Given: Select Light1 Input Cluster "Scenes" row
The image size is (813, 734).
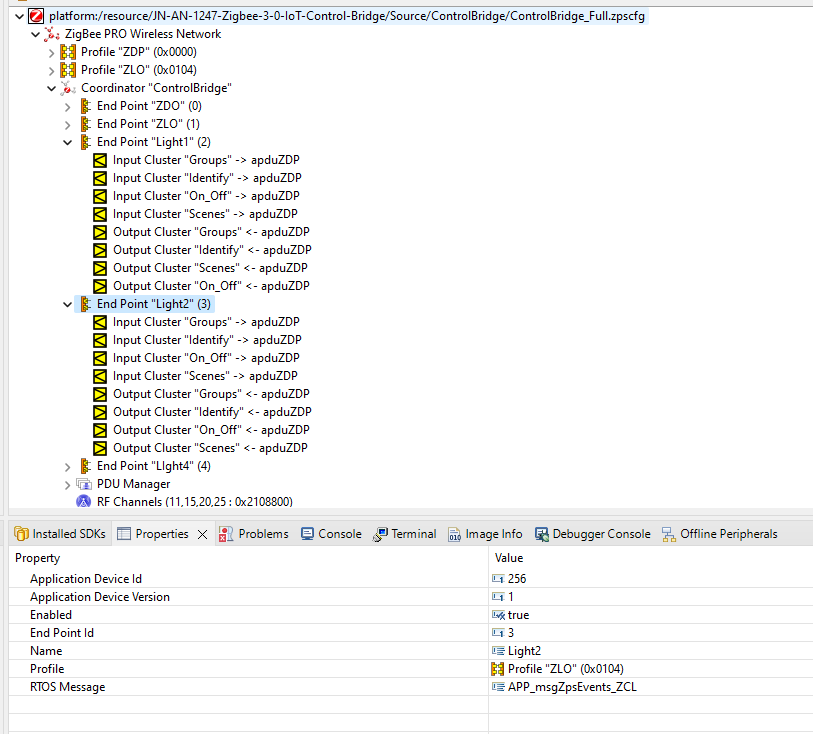Looking at the screenshot, I should point(205,214).
